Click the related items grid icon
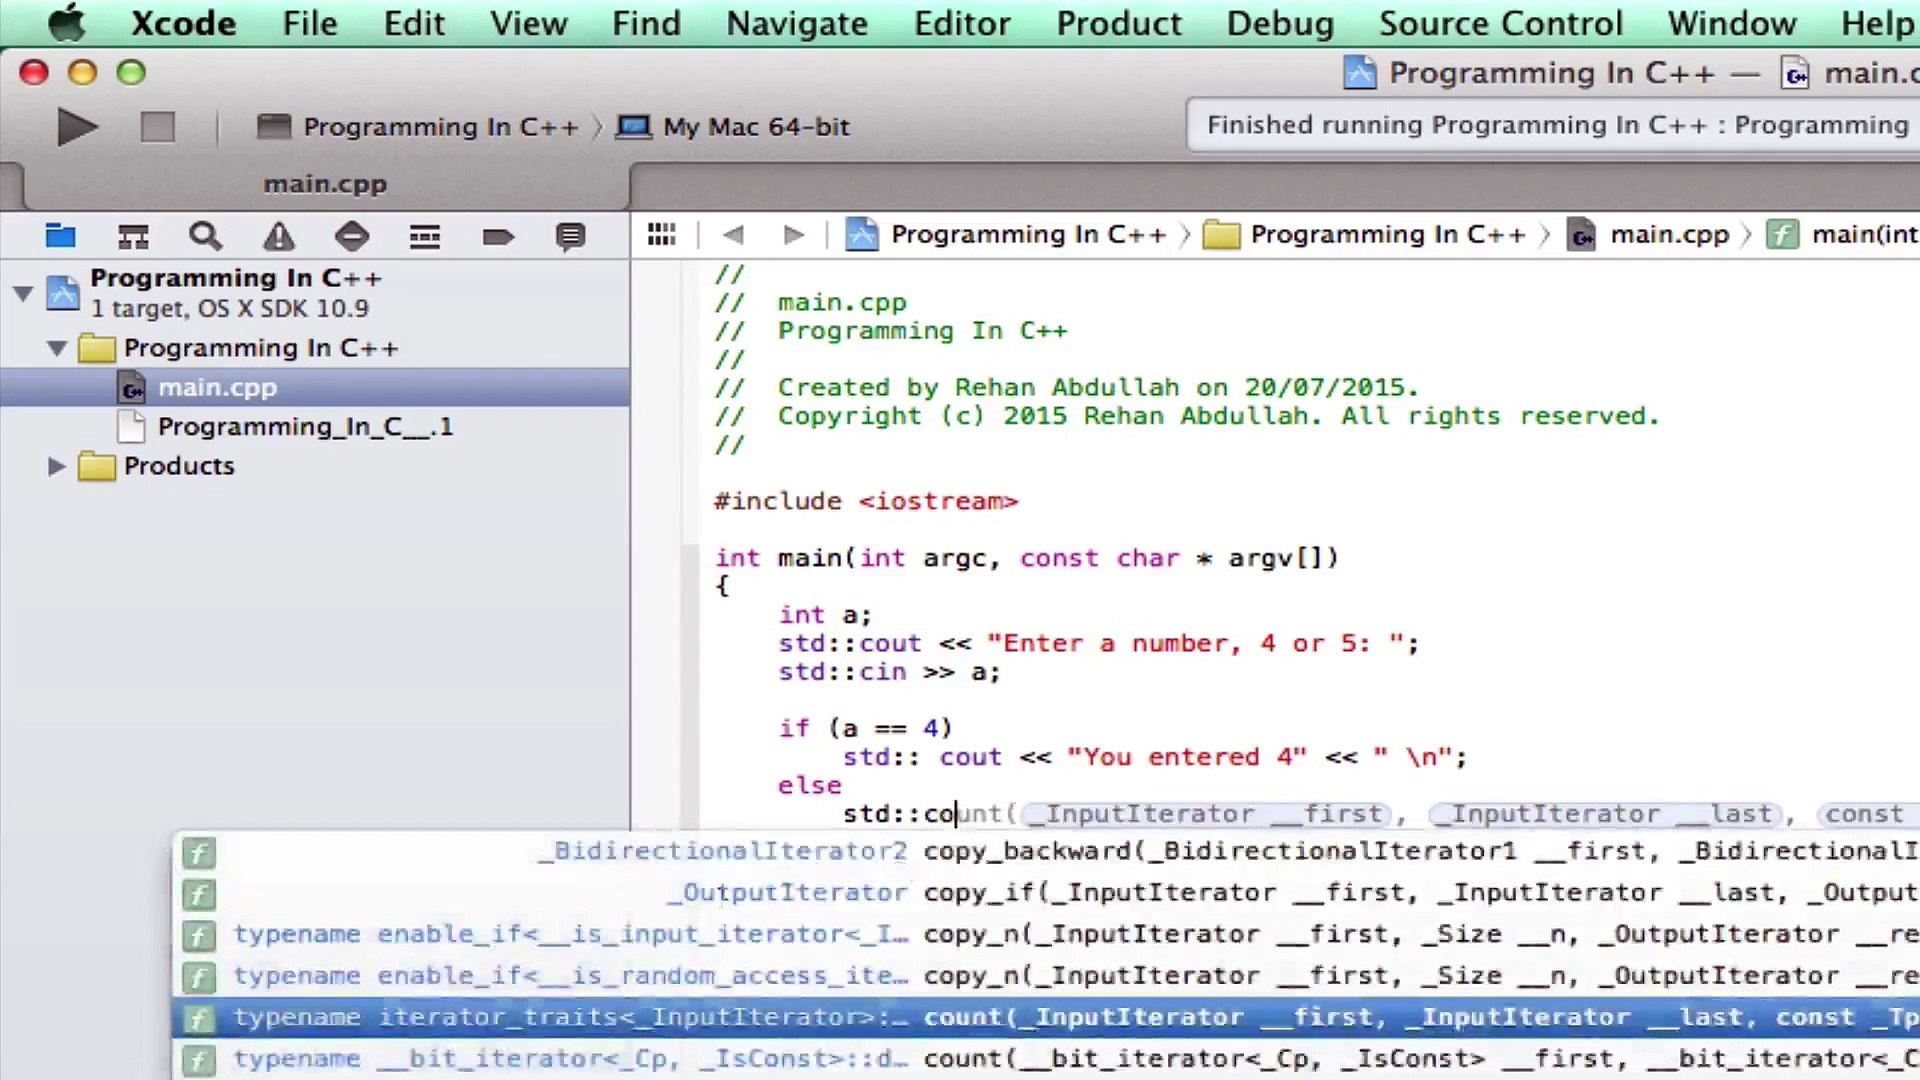 point(661,234)
